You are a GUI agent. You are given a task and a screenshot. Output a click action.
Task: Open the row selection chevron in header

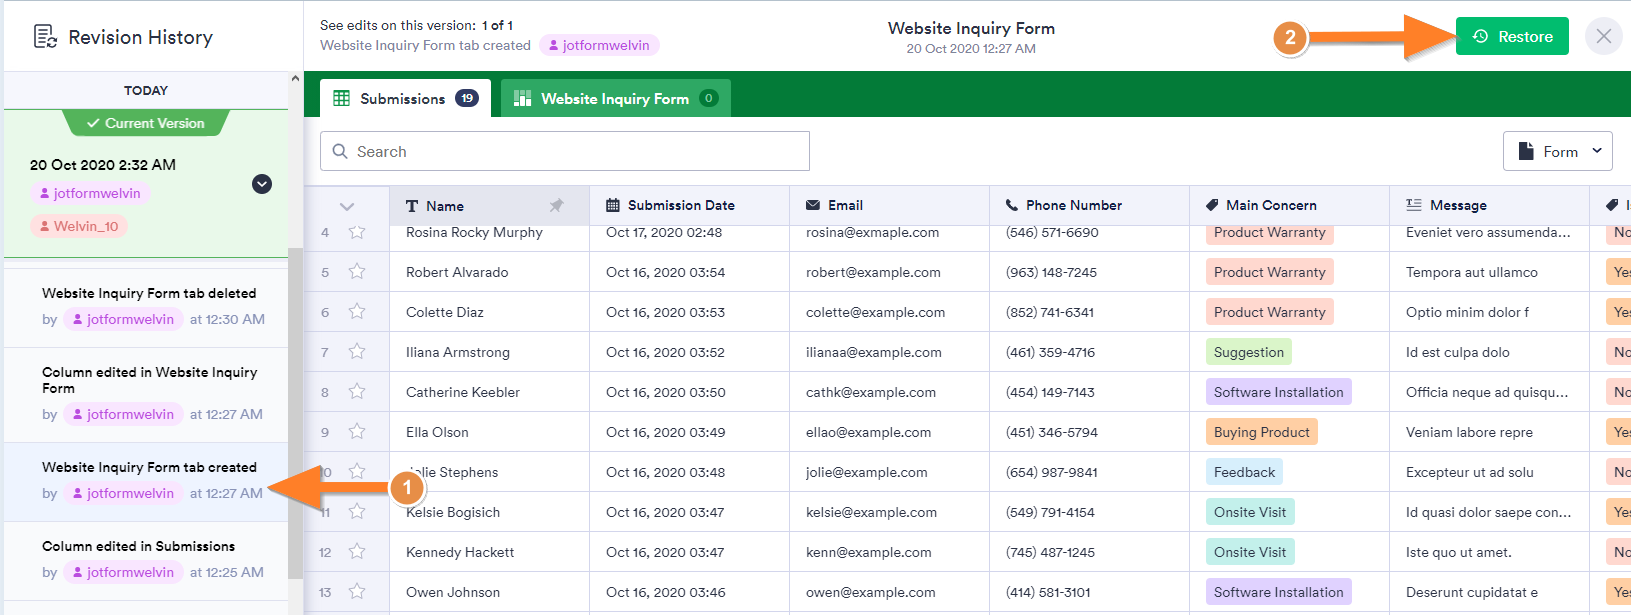(347, 206)
